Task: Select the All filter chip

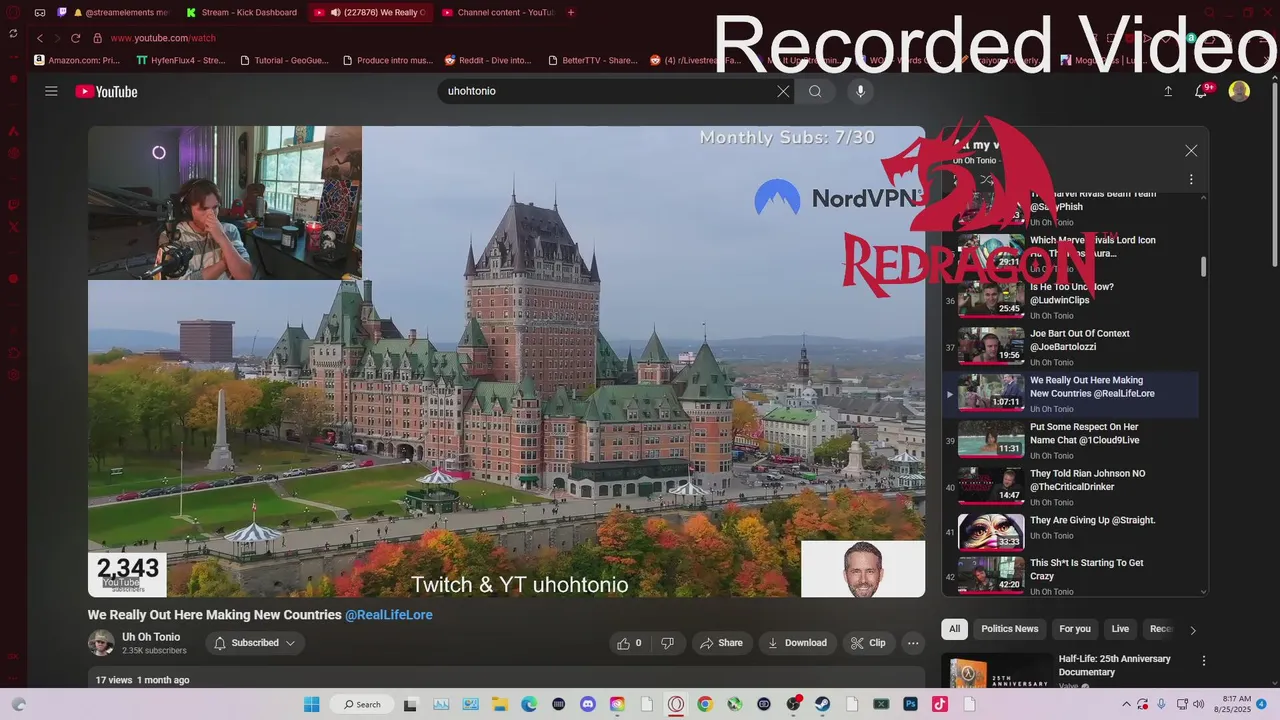Action: (954, 629)
